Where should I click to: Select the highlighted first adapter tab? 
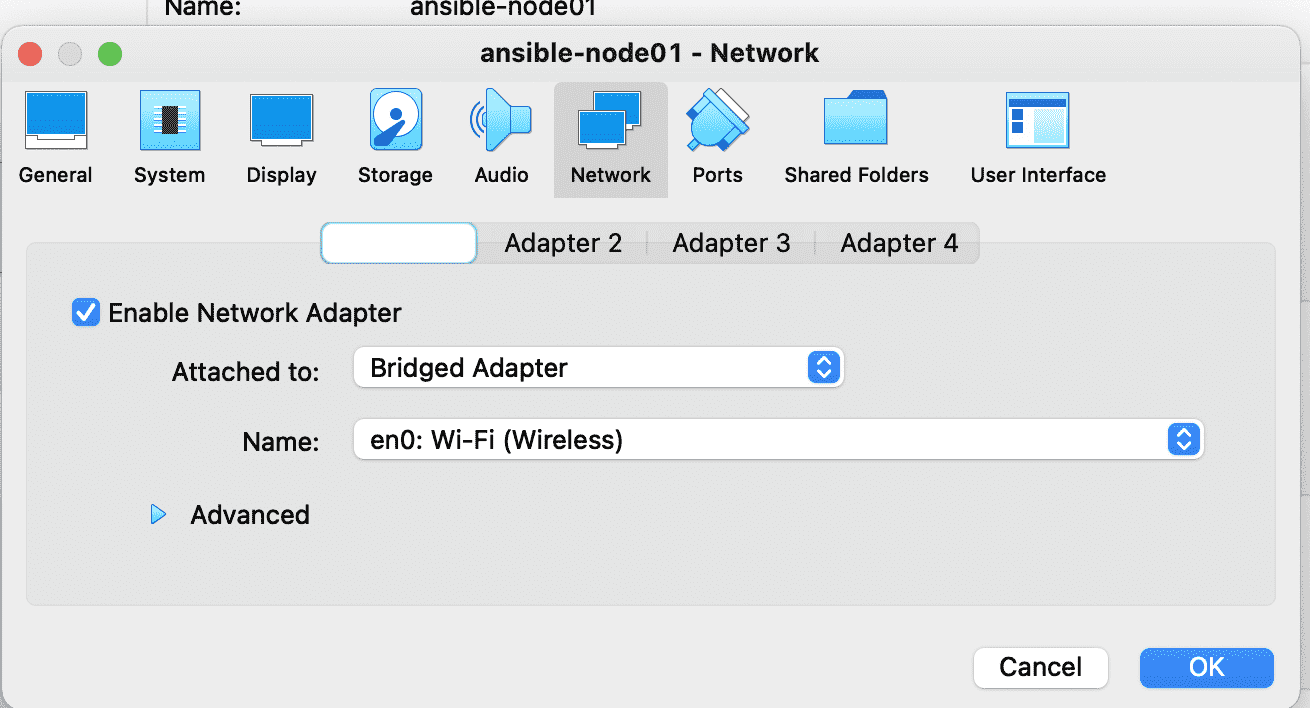point(399,243)
